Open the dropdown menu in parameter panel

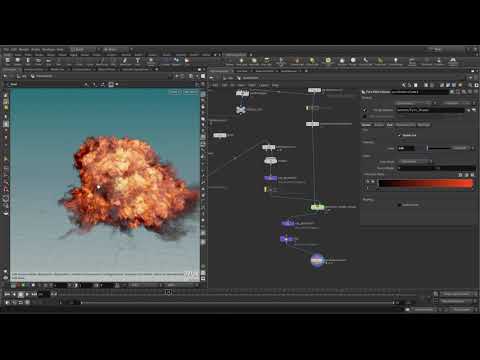pyautogui.click(x=415, y=162)
